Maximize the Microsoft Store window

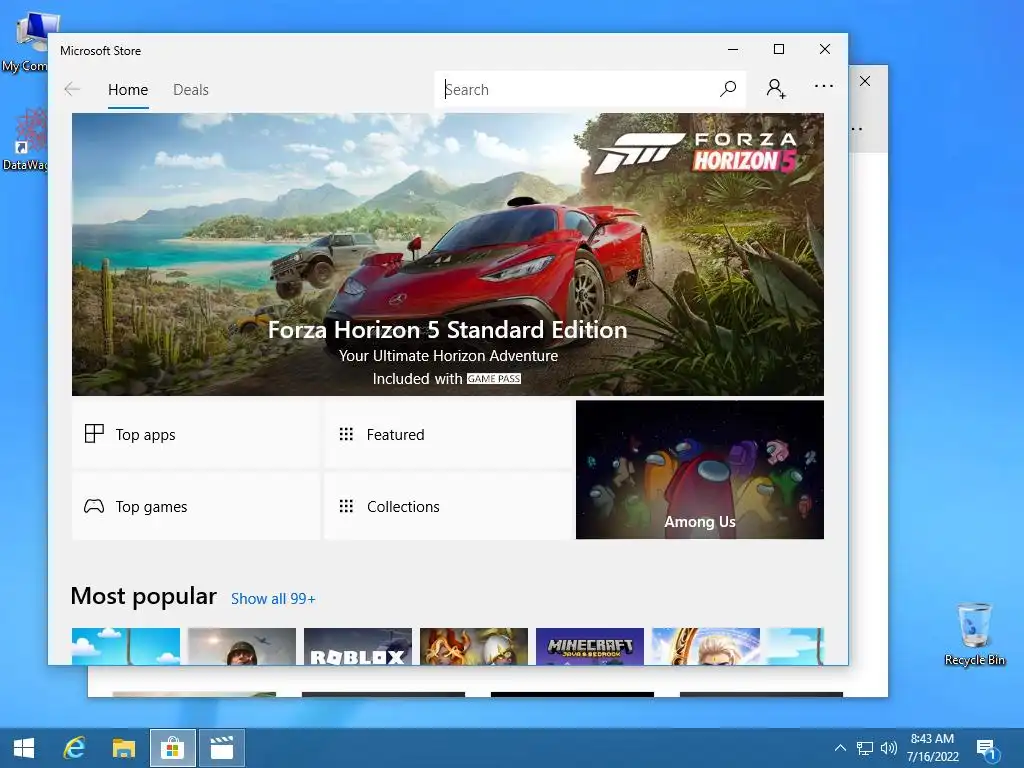[x=778, y=49]
